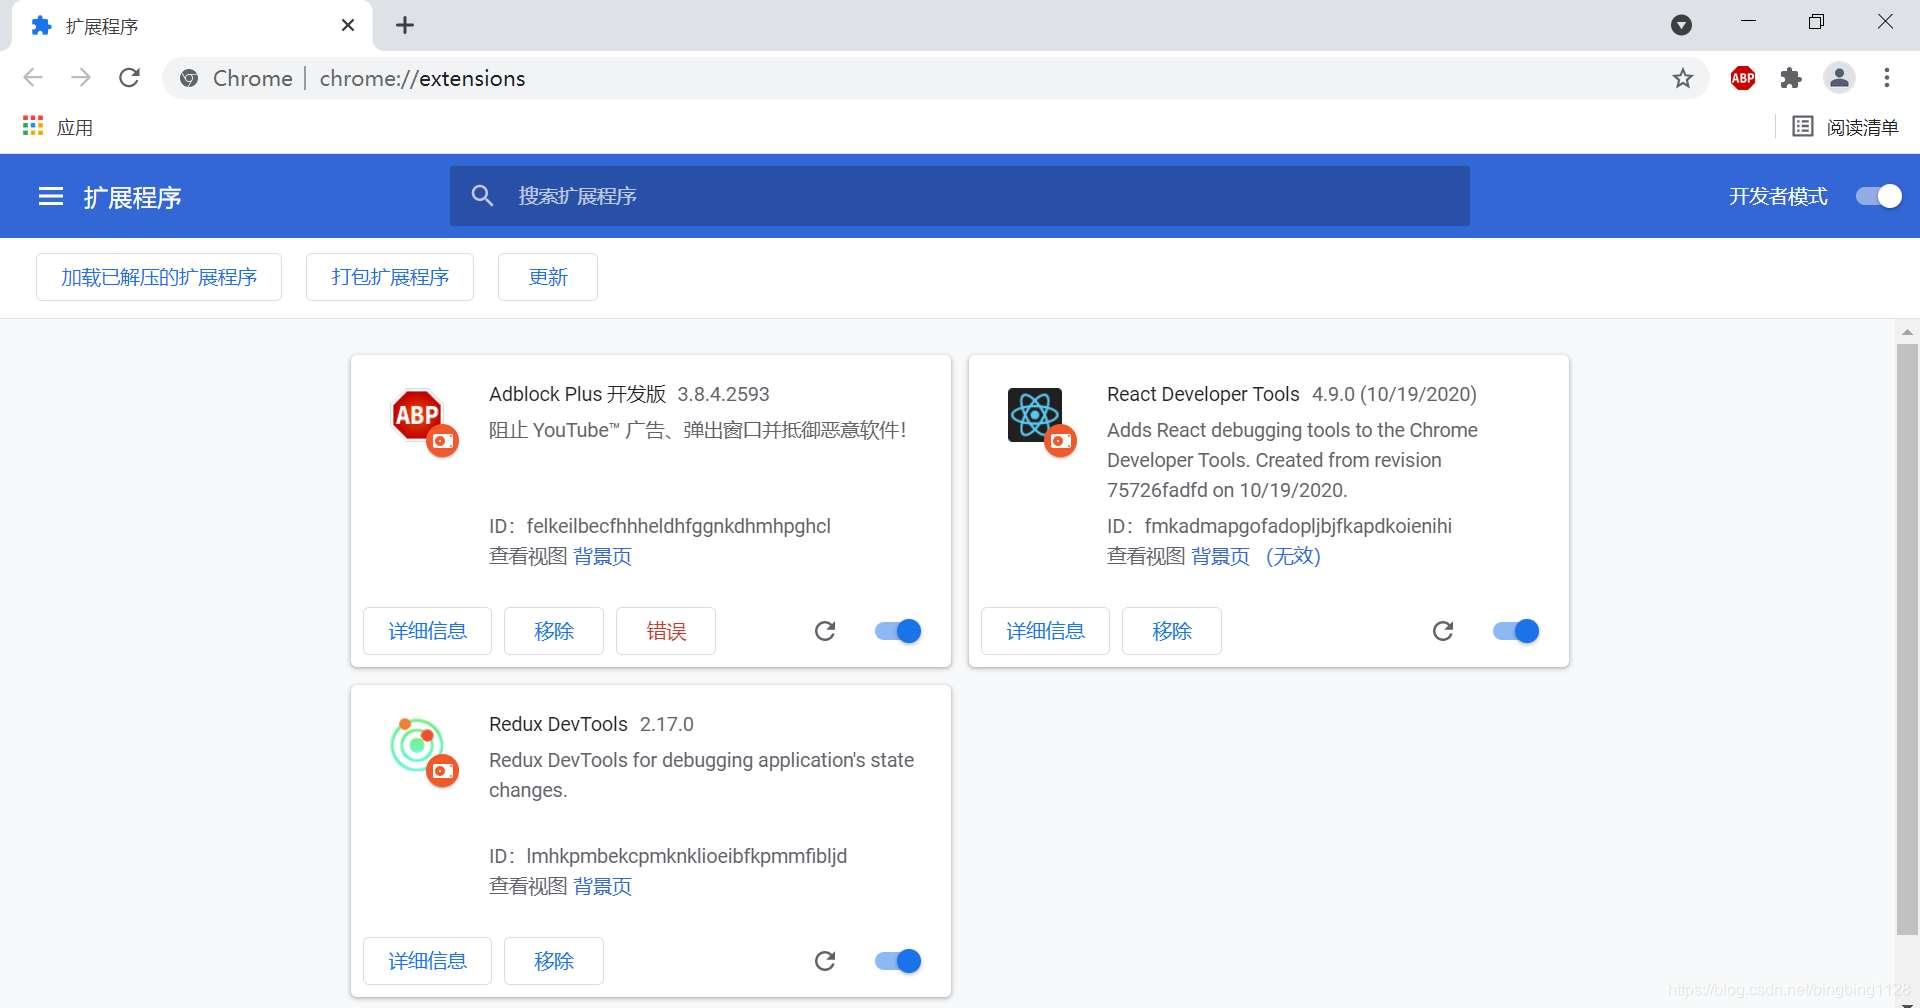
Task: Remove React Developer Tools via 移除
Action: [x=1172, y=631]
